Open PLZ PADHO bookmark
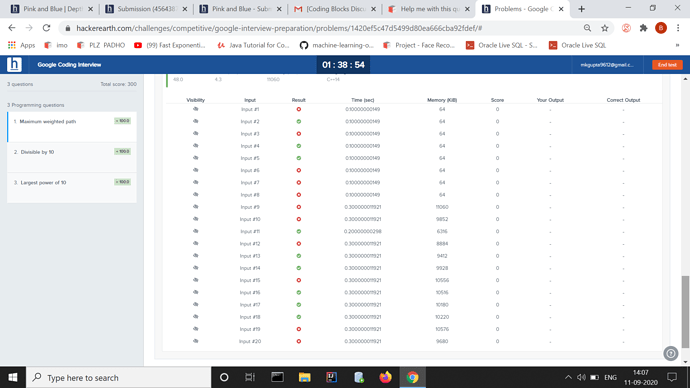 pos(101,45)
